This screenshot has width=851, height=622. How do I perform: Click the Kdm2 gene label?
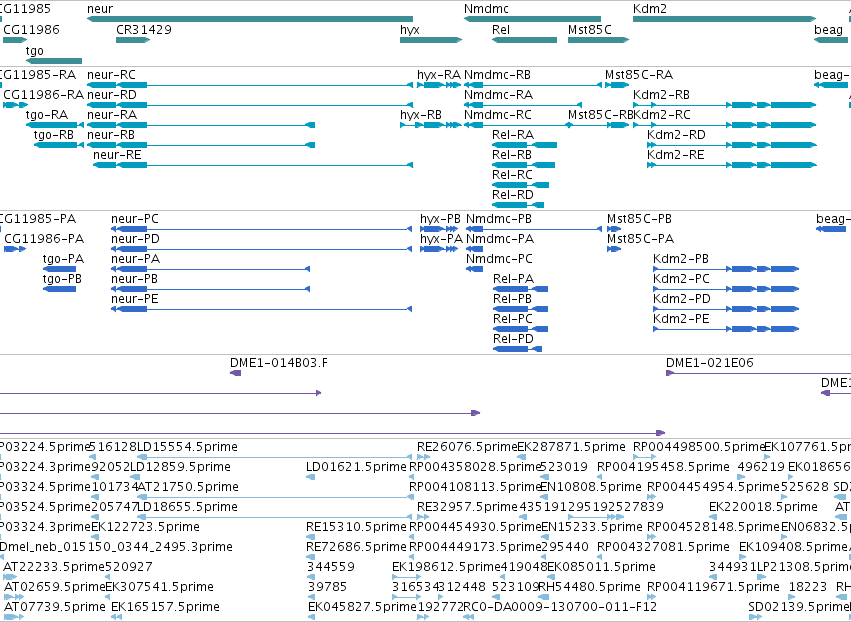point(650,9)
